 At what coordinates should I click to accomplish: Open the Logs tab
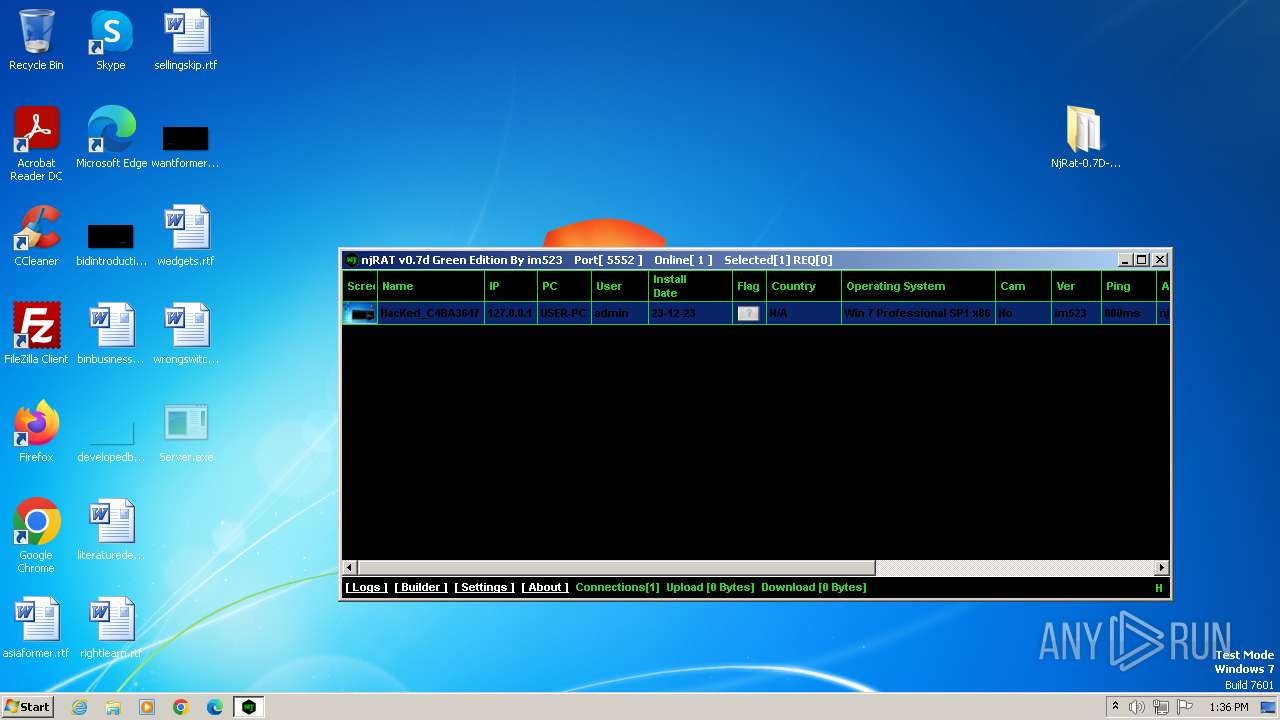(366, 587)
